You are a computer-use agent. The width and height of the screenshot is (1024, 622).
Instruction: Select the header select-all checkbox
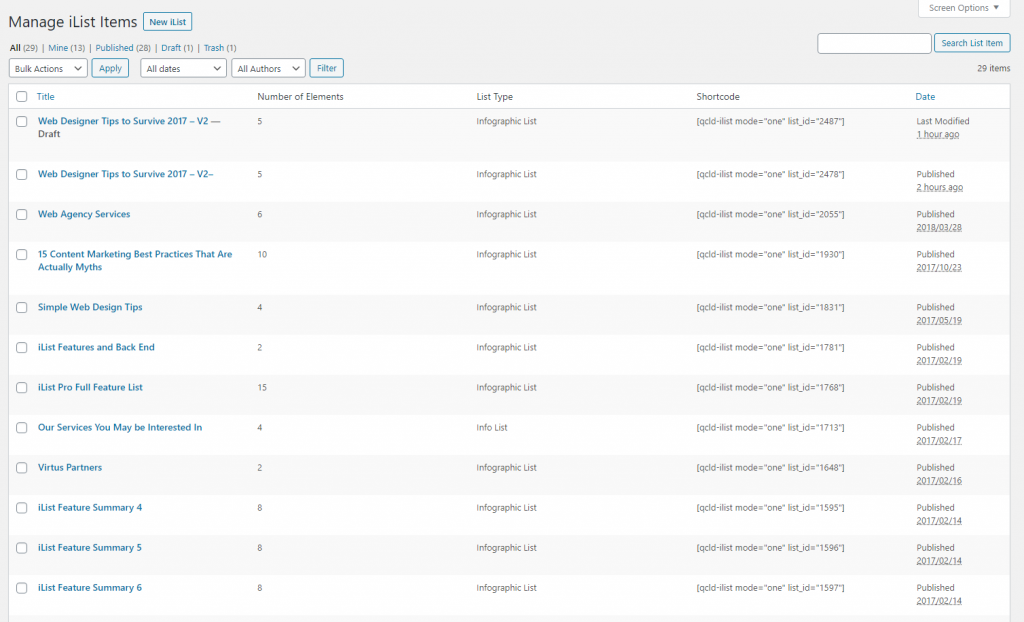21,96
